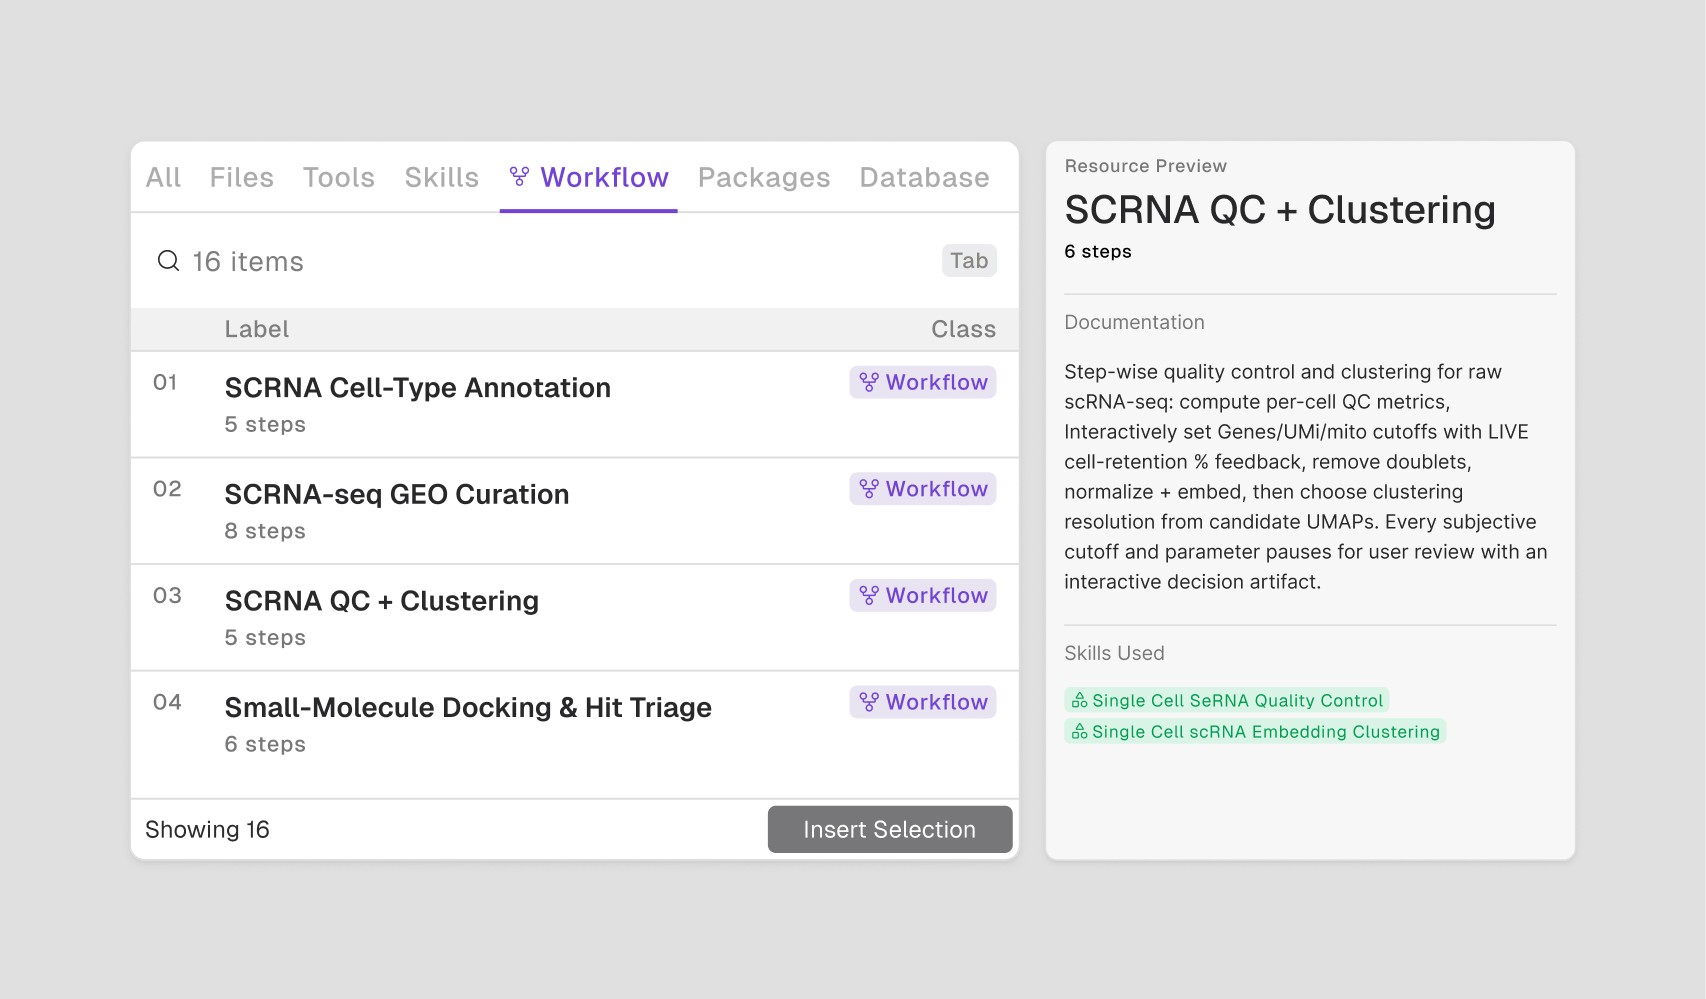This screenshot has width=1706, height=999.
Task: Click the Documentation section label
Action: pyautogui.click(x=1134, y=322)
